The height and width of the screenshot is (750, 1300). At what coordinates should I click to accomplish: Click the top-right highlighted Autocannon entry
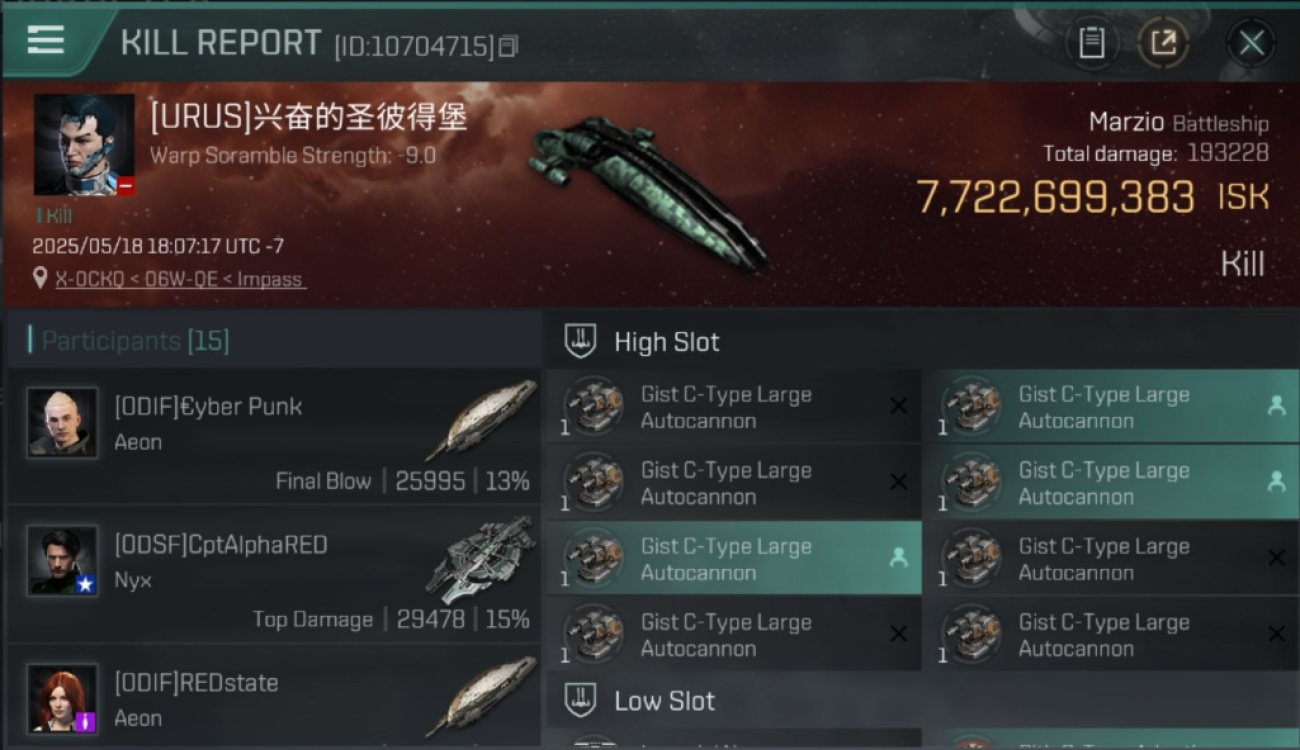click(1110, 407)
